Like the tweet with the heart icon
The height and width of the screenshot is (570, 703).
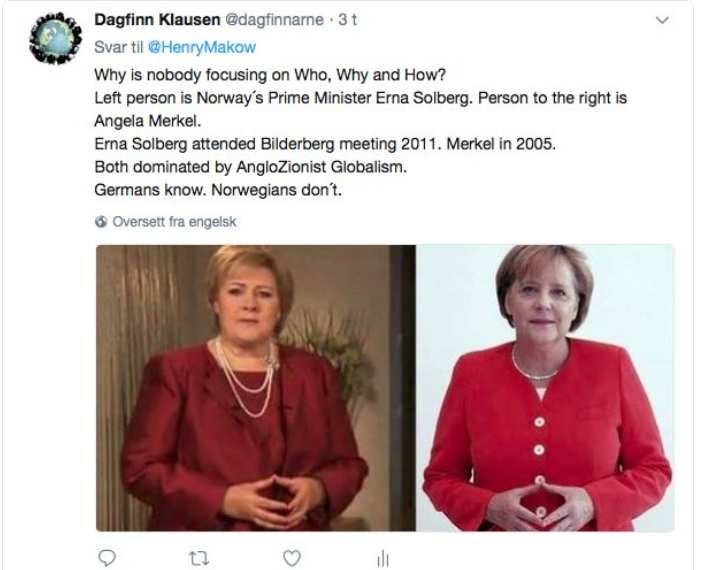[x=291, y=558]
